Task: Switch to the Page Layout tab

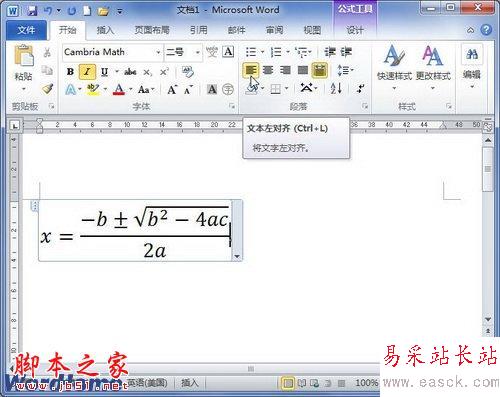Action: click(152, 30)
